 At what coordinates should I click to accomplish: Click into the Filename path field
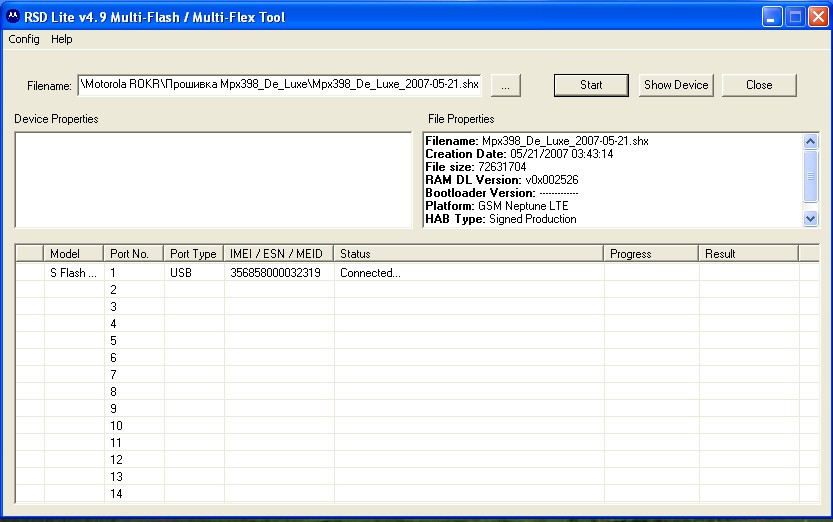coord(279,84)
